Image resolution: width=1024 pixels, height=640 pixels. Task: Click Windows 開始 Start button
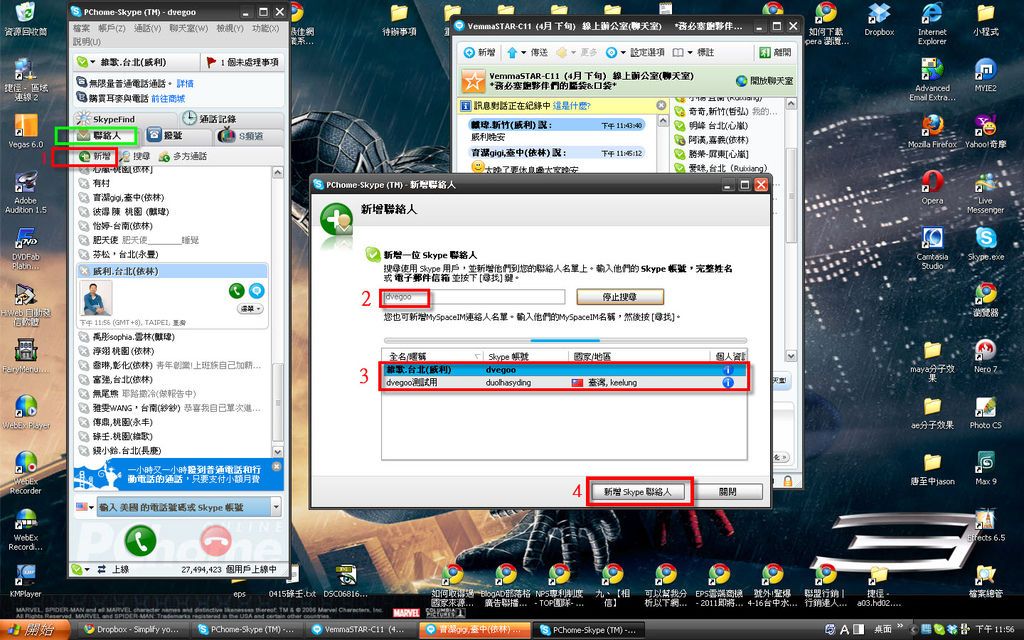(x=34, y=630)
